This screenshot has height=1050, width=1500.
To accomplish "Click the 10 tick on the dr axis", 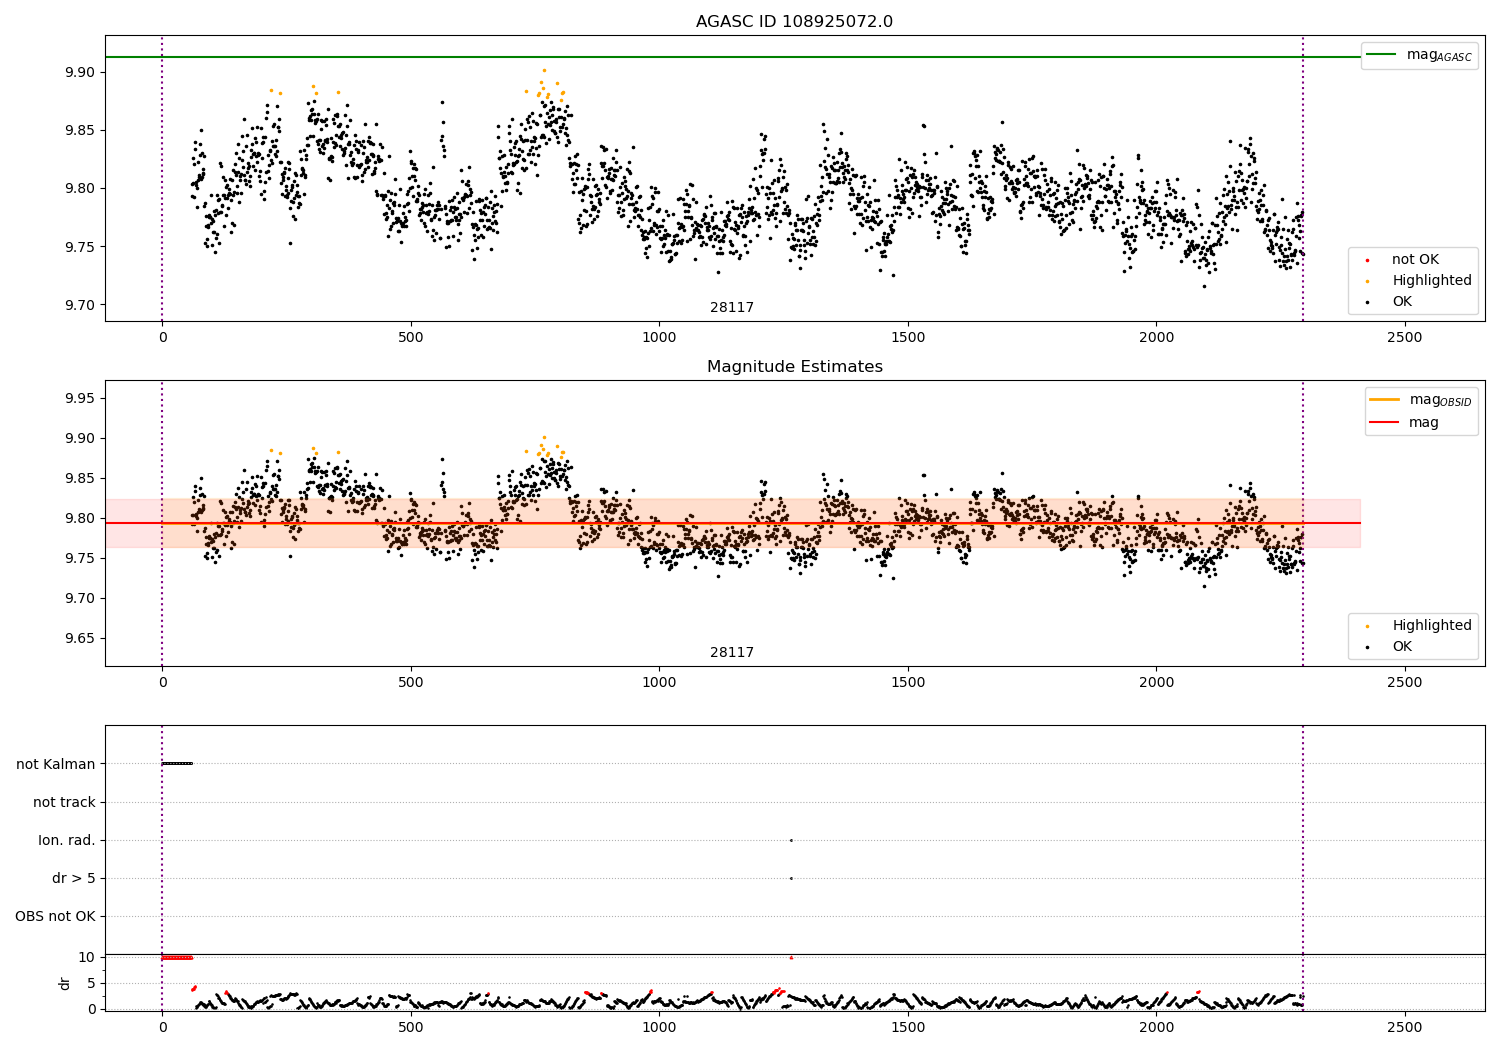I will coord(87,958).
